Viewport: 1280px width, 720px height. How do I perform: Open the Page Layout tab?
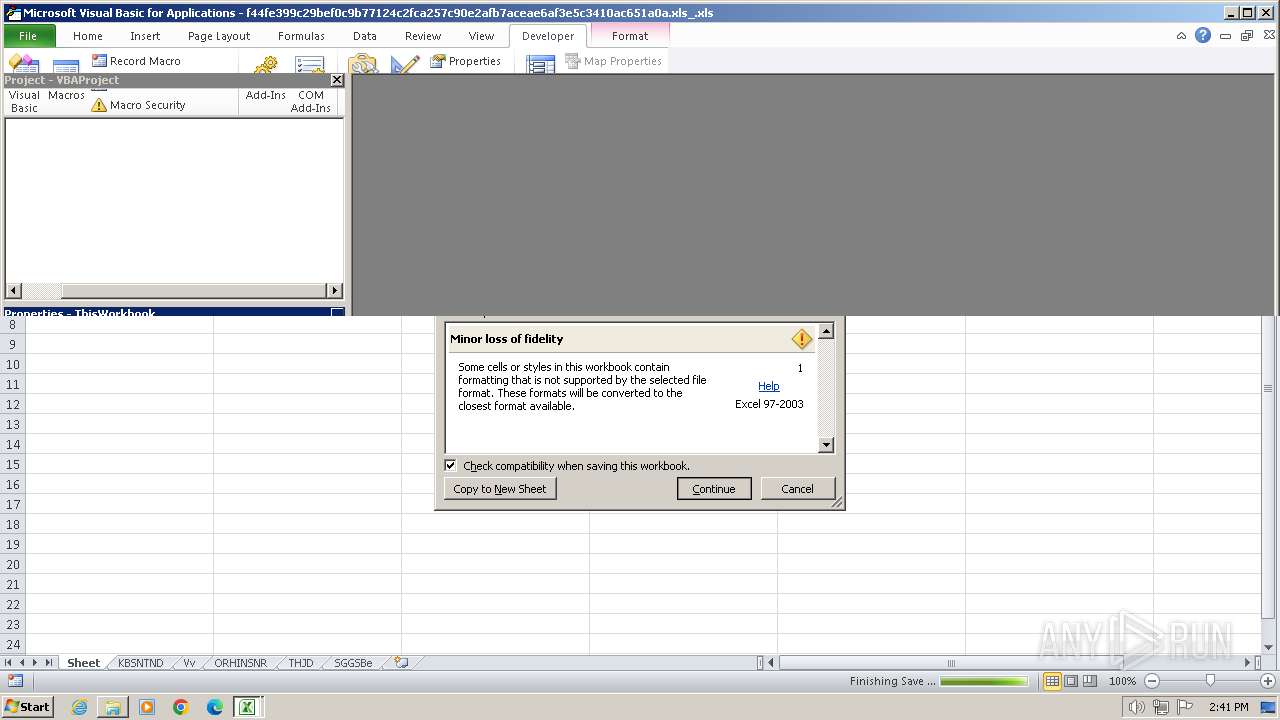coord(219,35)
